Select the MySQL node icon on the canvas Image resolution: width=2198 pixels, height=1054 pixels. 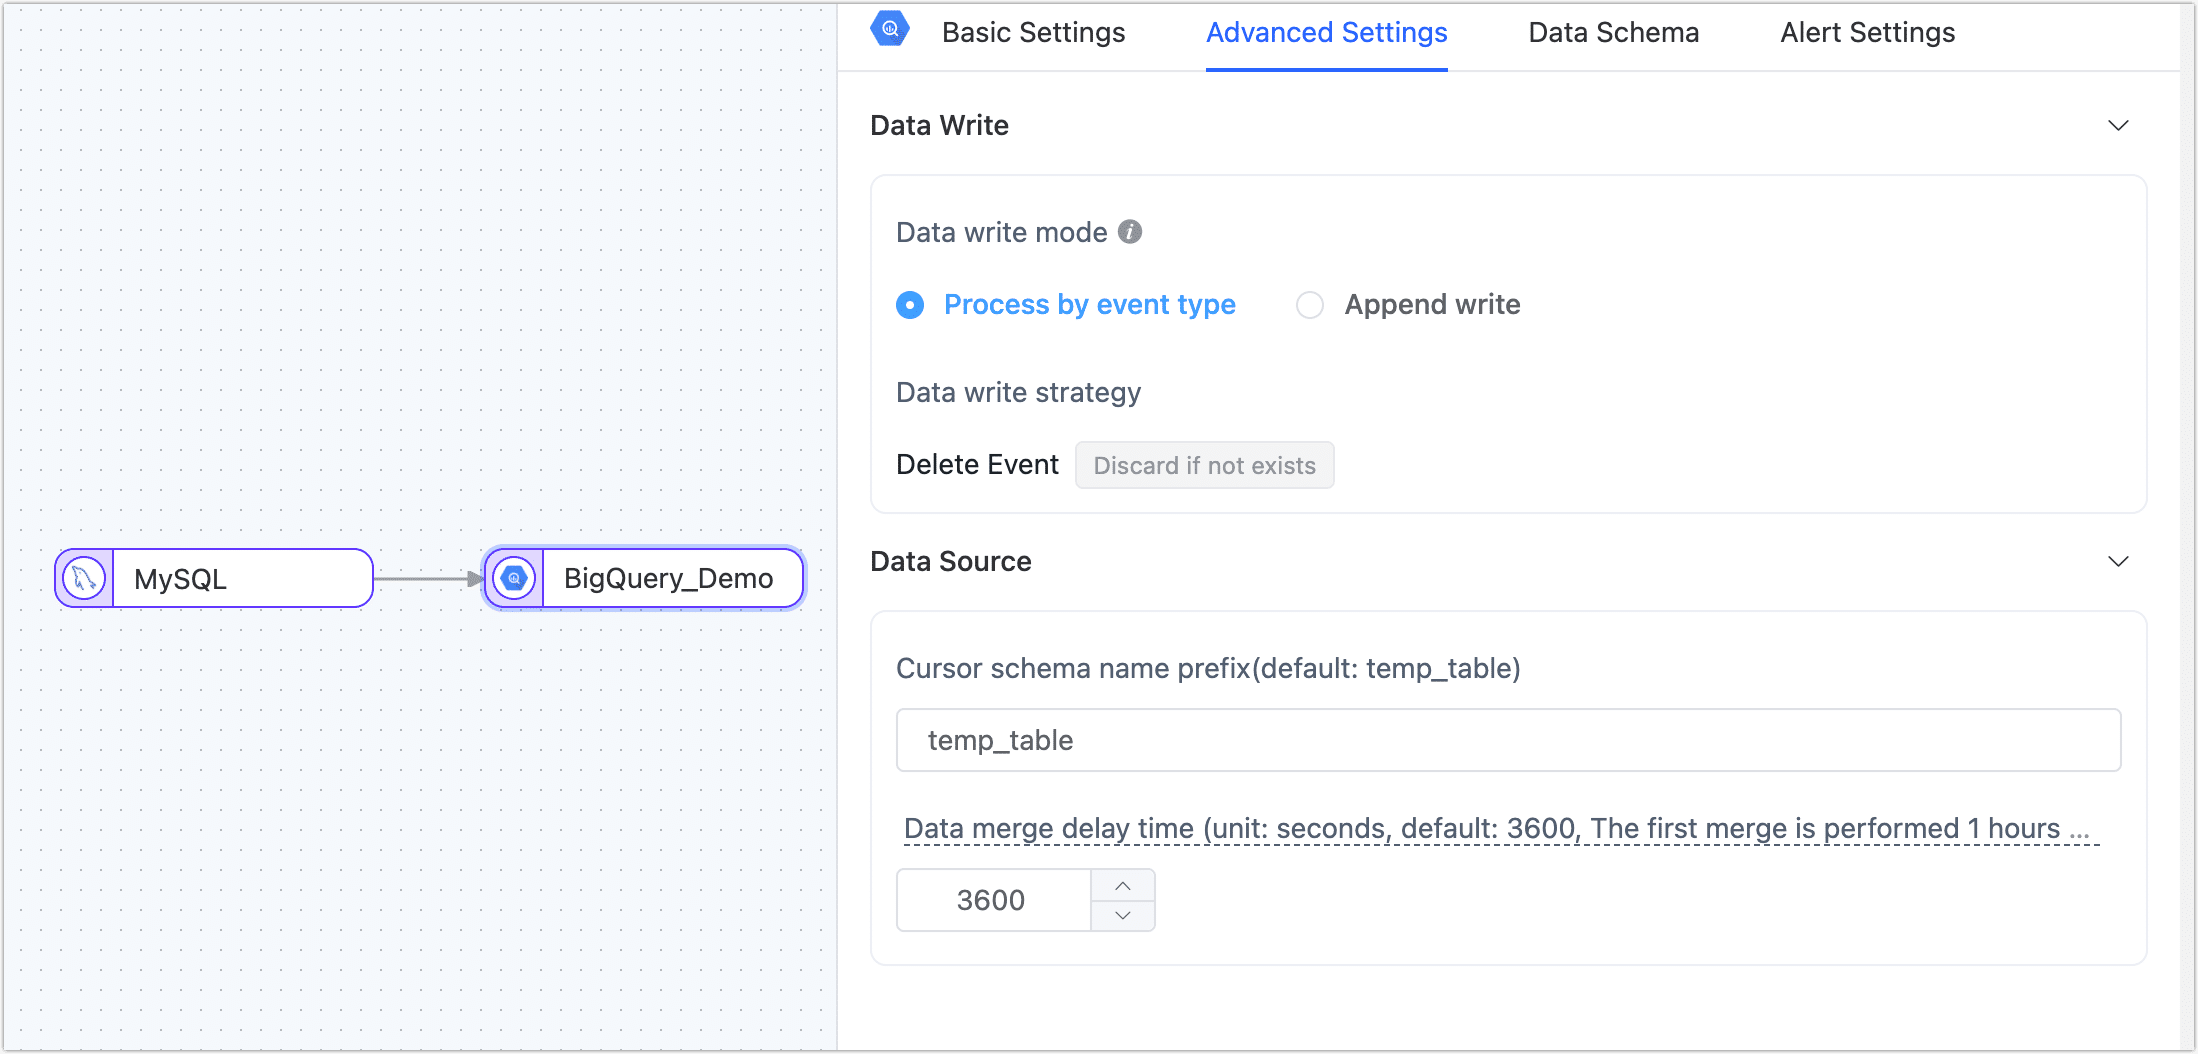(83, 578)
